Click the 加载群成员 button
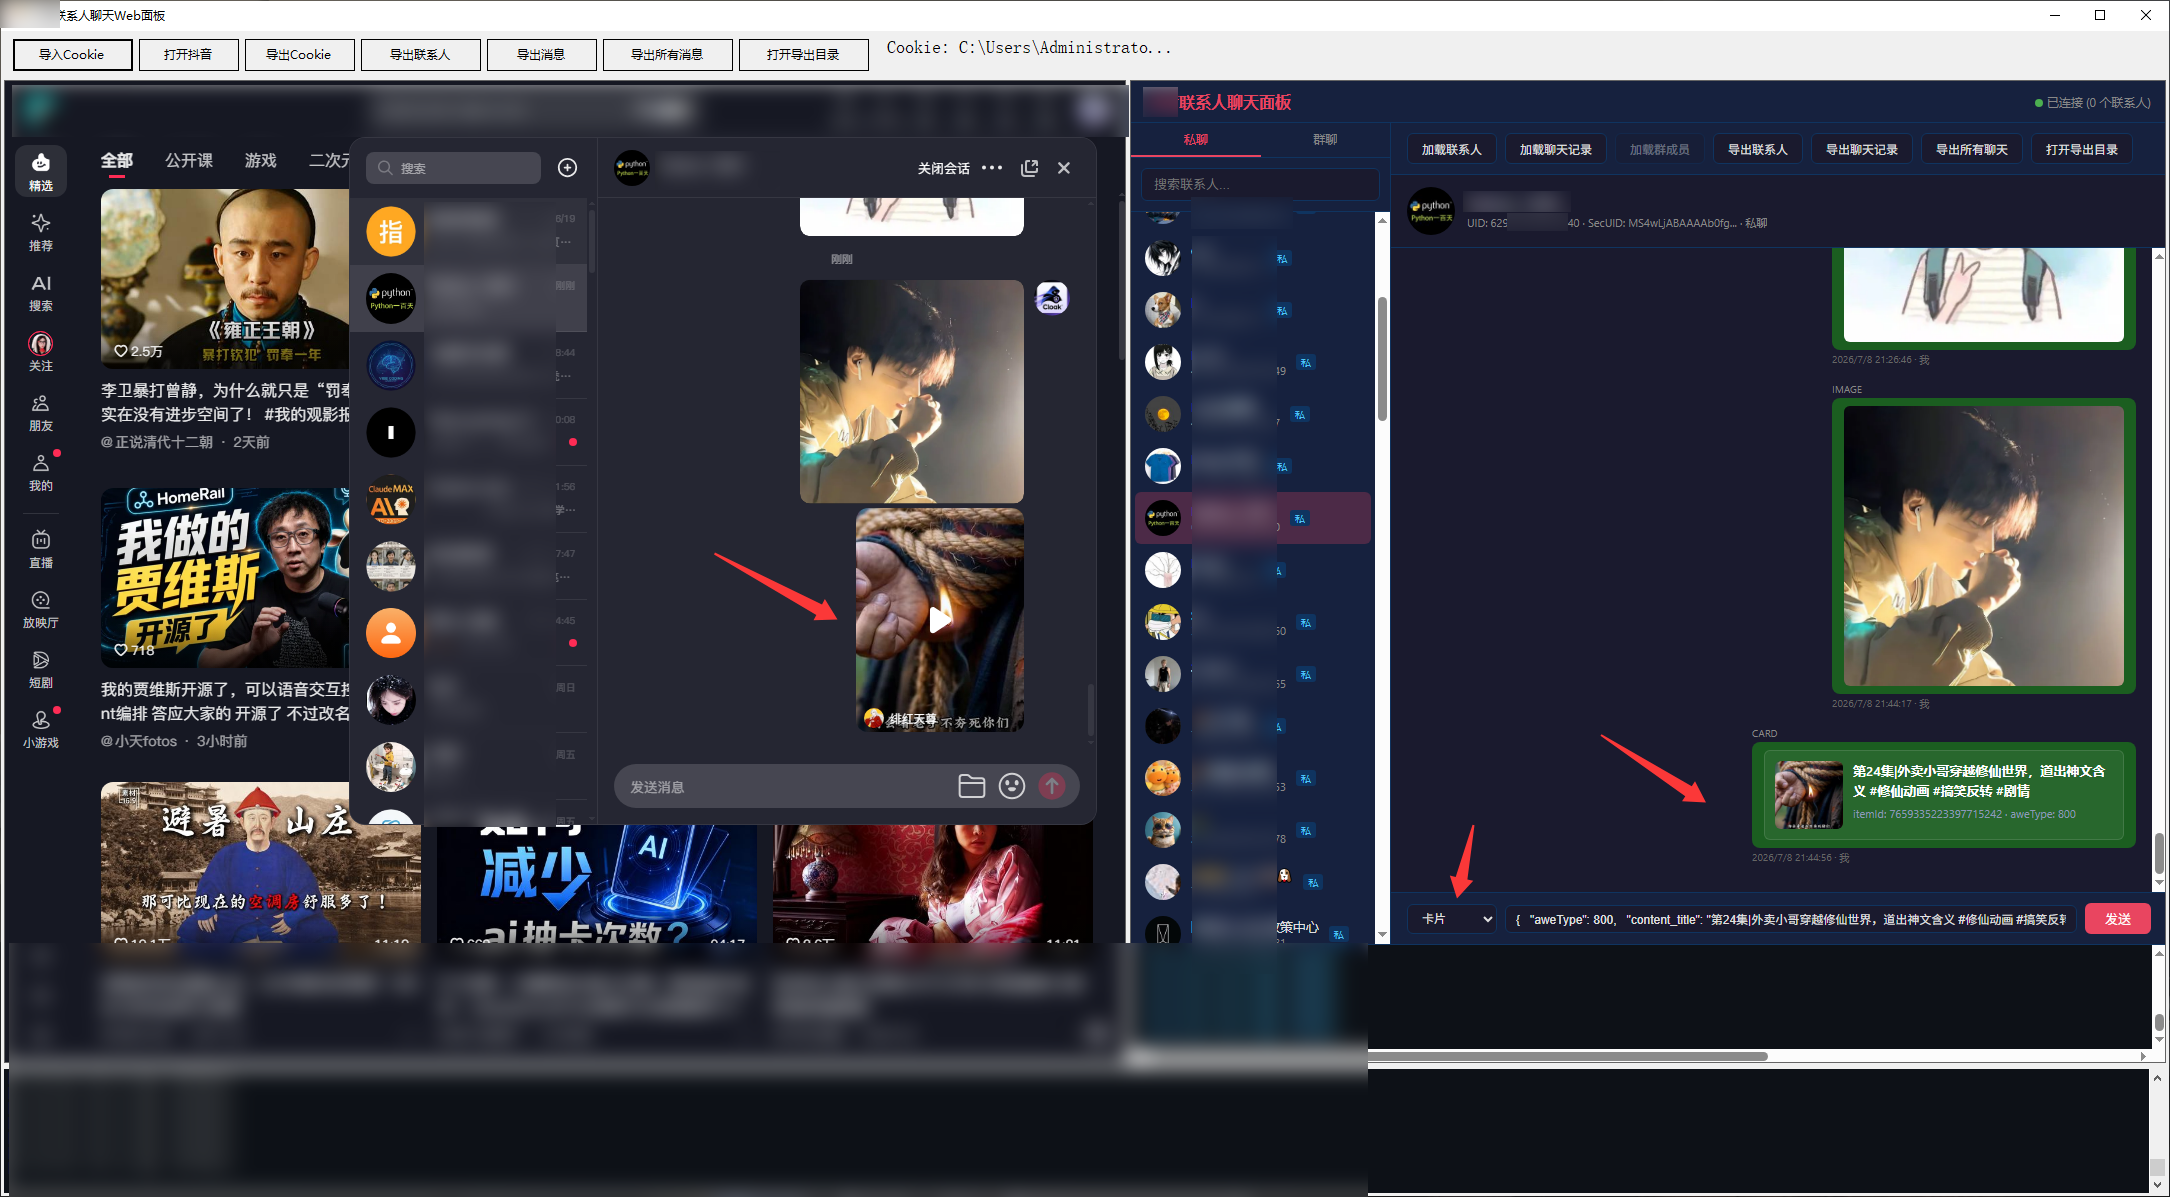 pyautogui.click(x=1659, y=150)
